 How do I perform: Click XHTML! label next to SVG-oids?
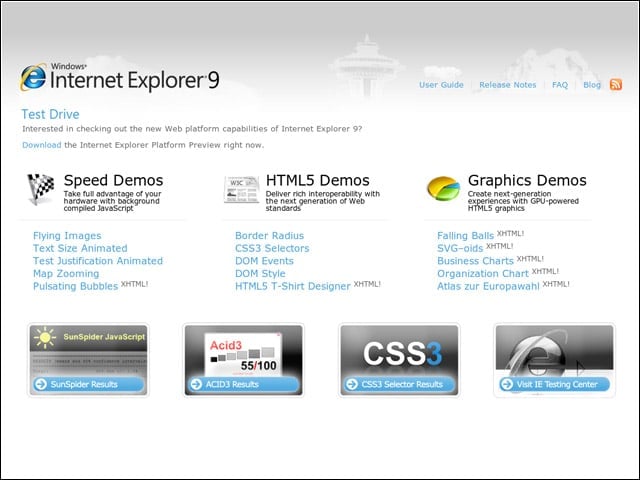click(x=500, y=246)
